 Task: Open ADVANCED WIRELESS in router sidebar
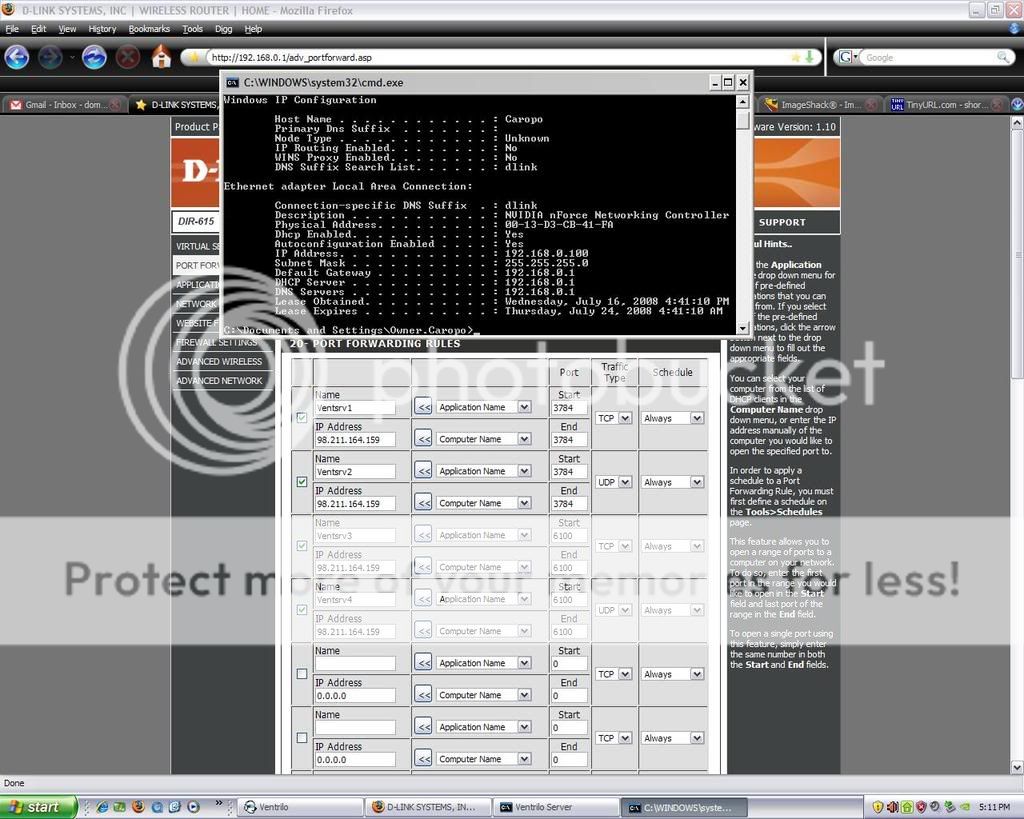[x=219, y=361]
